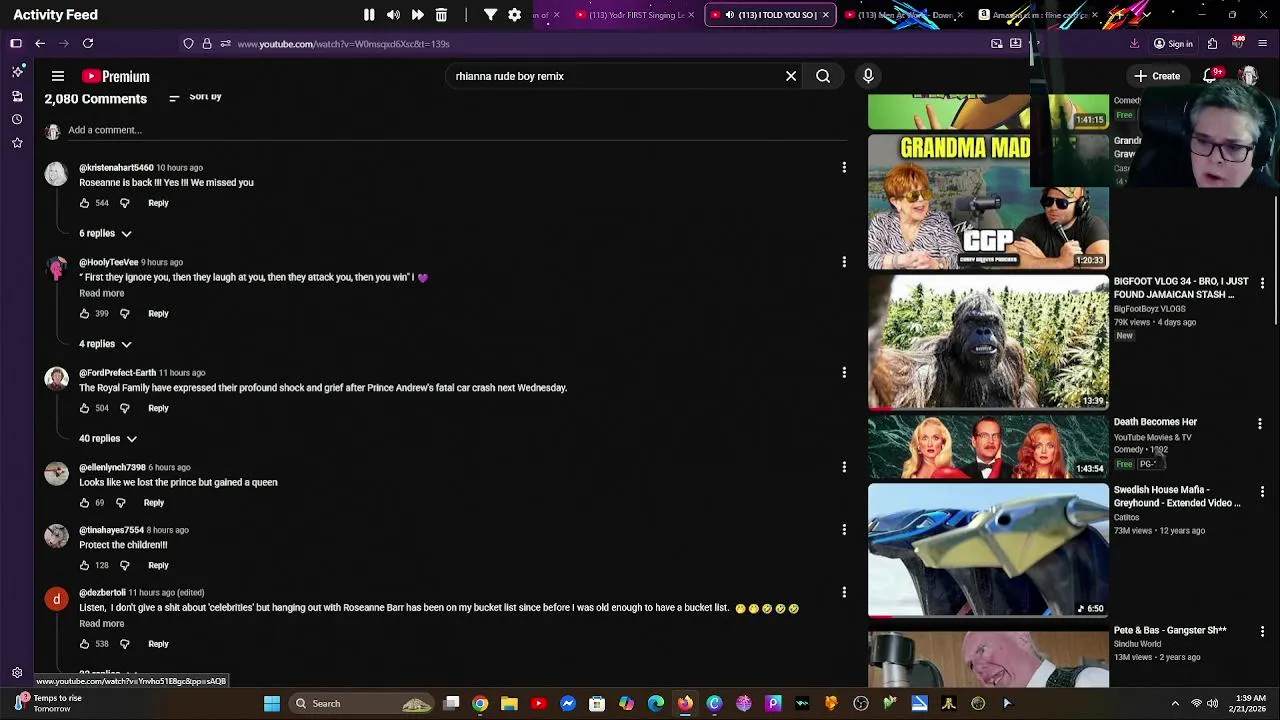Open Chrome from the taskbar
The image size is (1280, 720).
tap(480, 704)
